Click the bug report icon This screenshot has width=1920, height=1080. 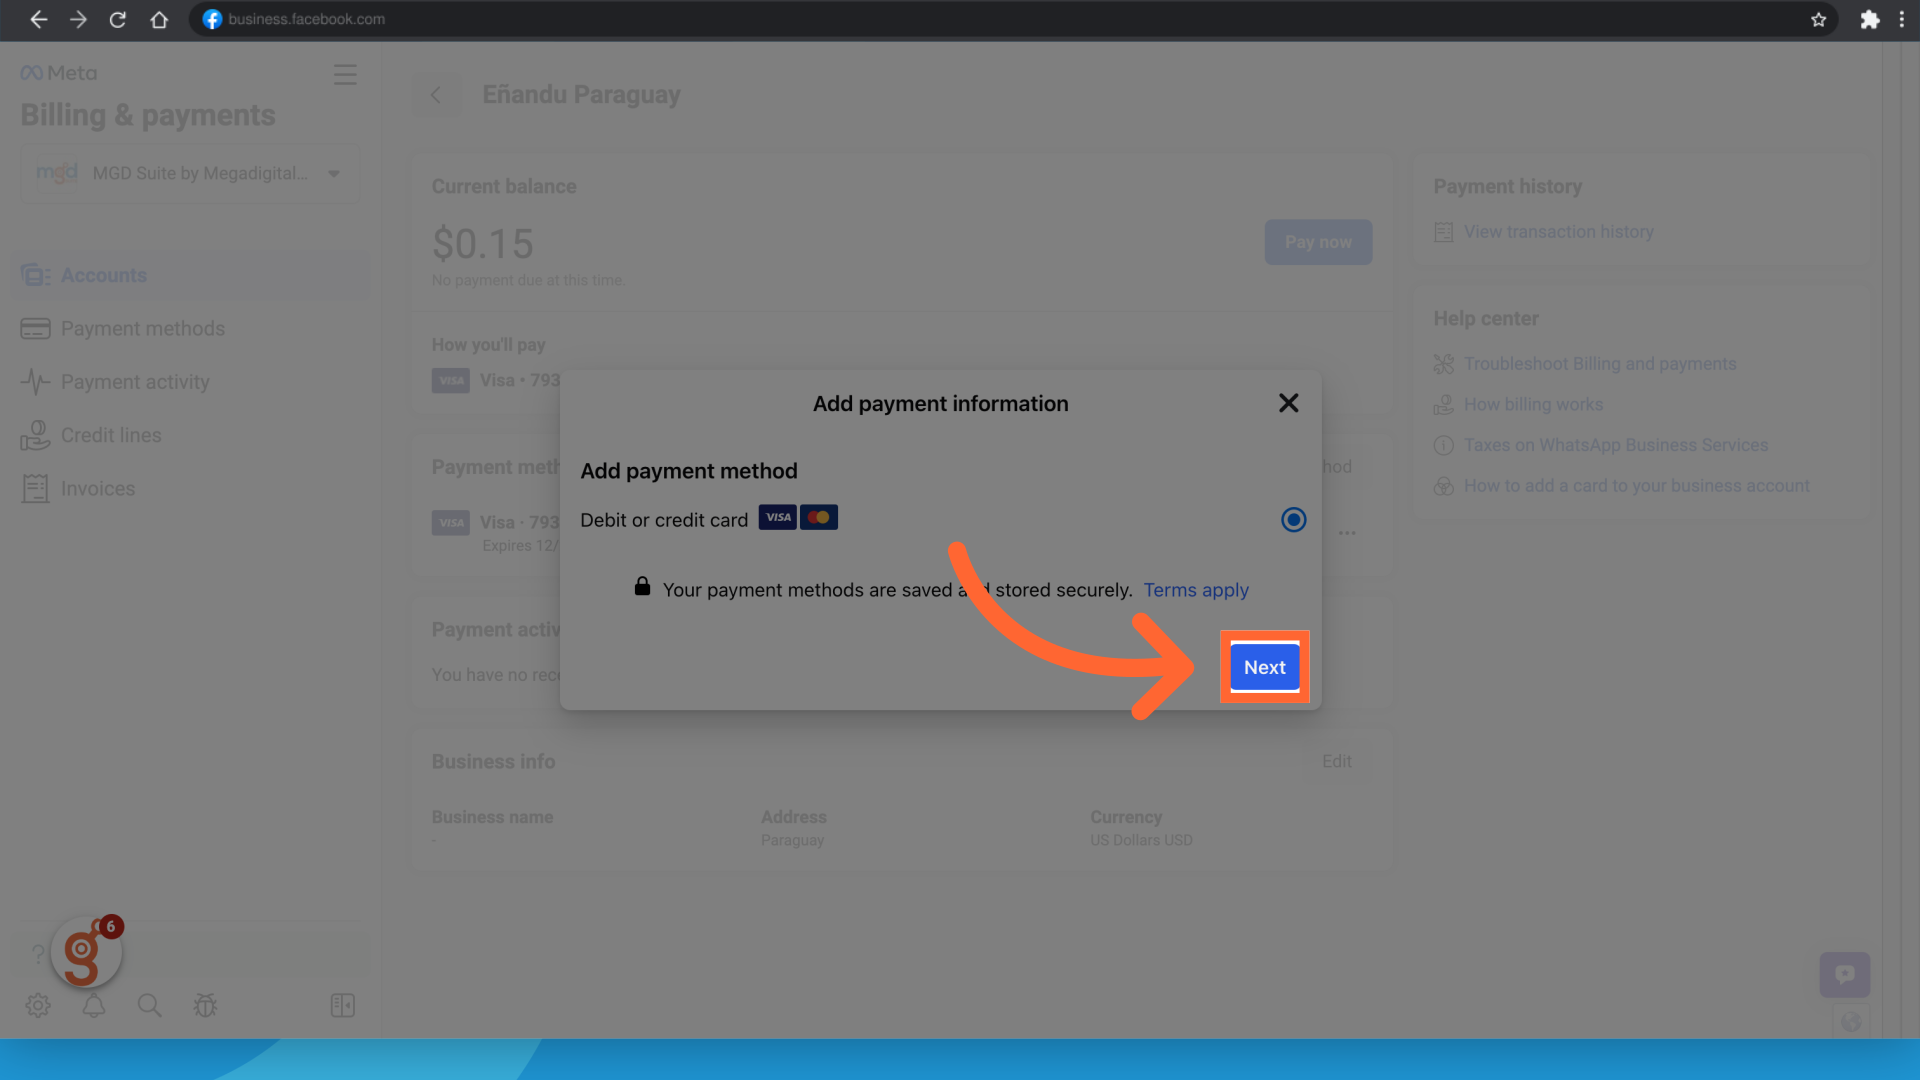pos(205,1005)
